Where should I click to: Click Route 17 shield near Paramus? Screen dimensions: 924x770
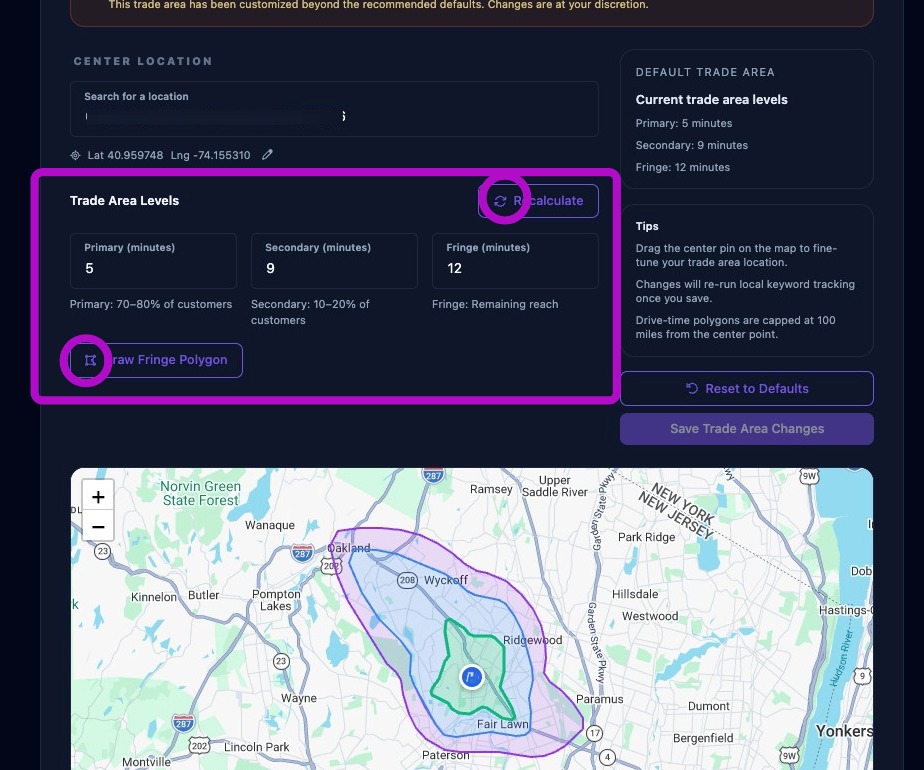595,733
